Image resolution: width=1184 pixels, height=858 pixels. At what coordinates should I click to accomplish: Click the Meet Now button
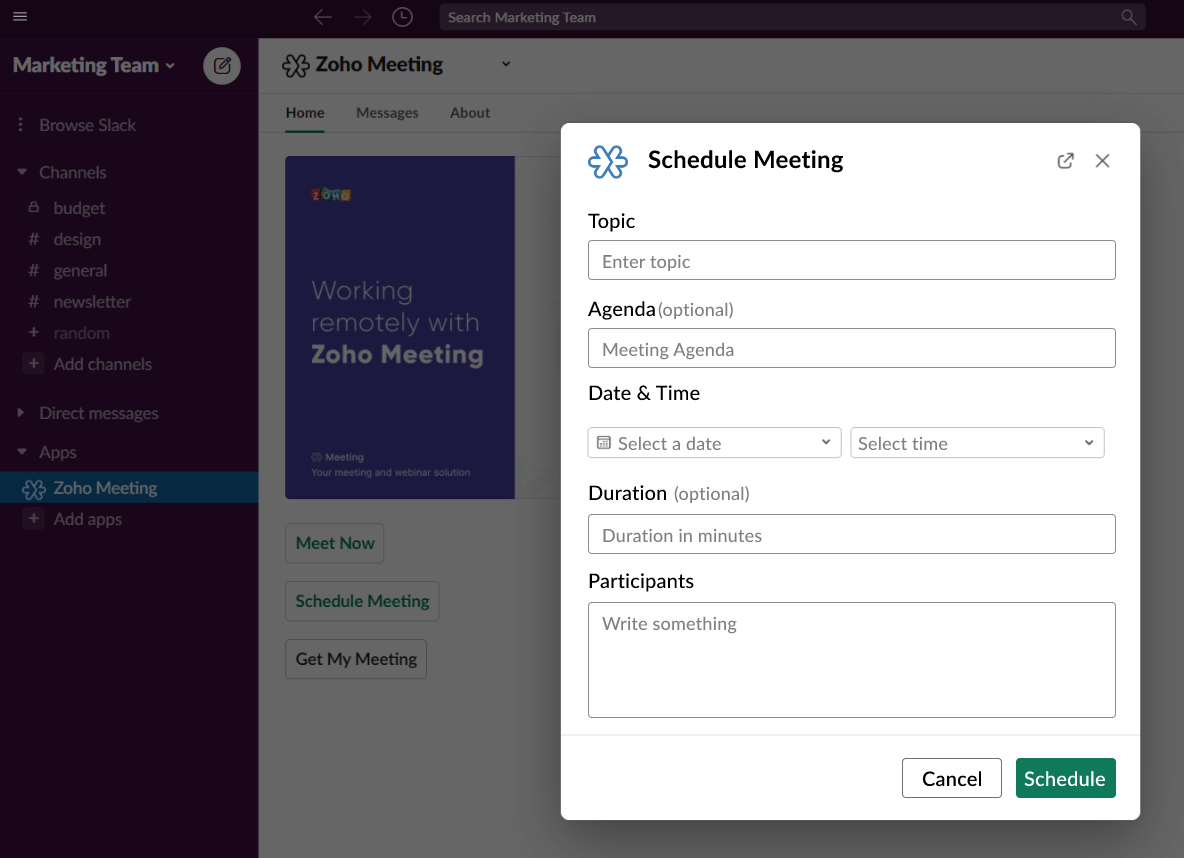point(334,543)
